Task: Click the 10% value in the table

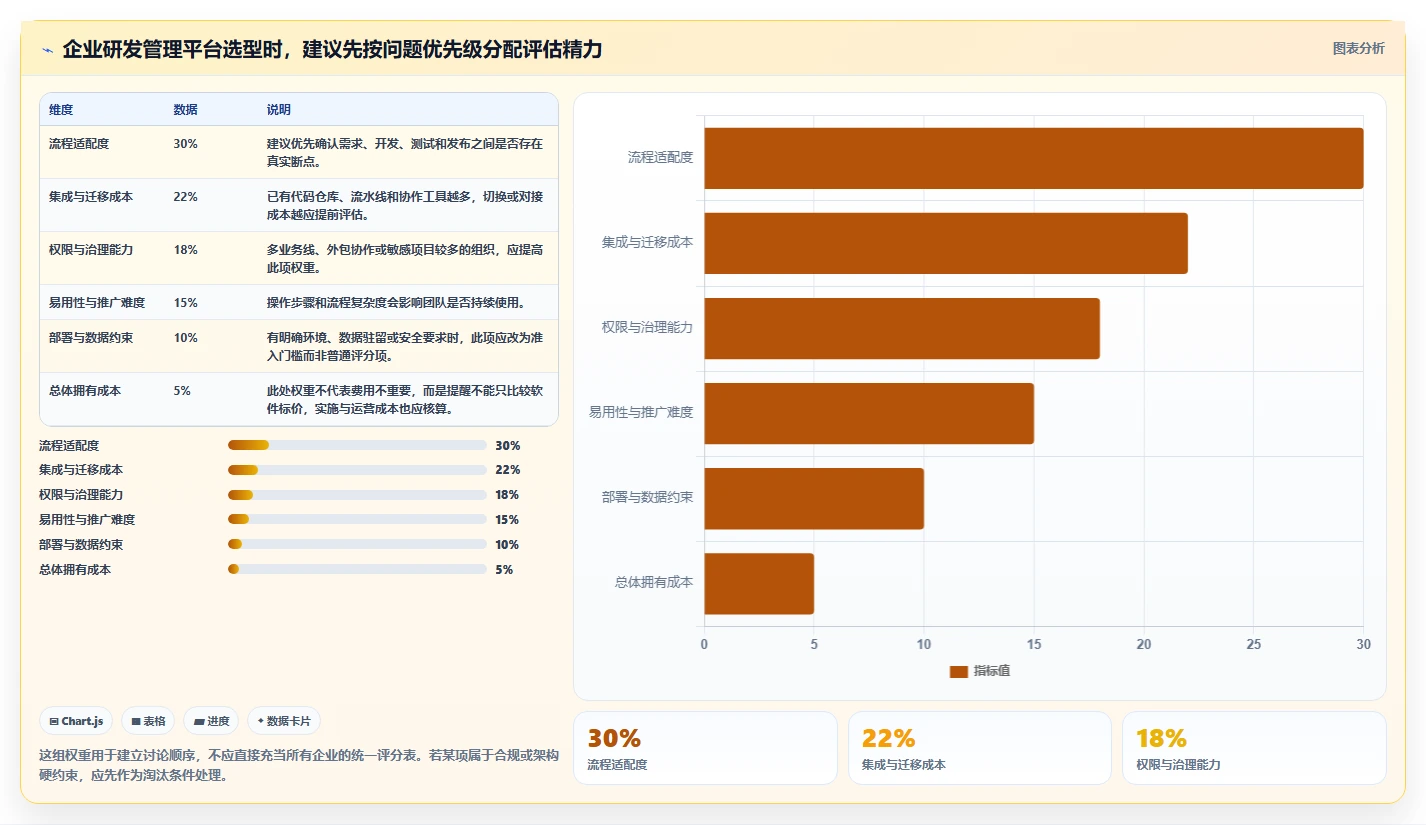Action: click(185, 338)
